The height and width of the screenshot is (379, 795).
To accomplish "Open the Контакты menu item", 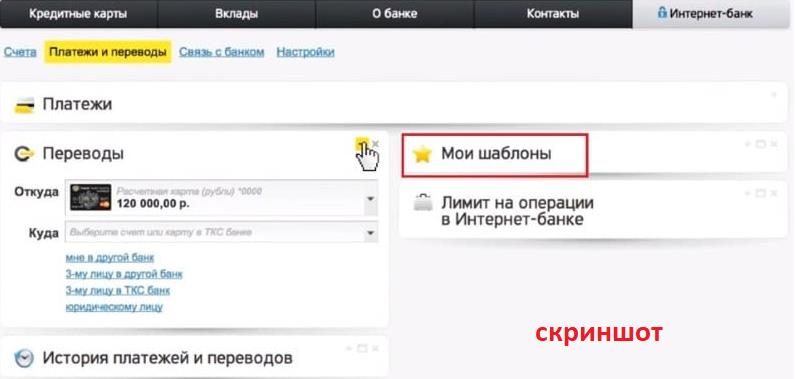I will pos(553,14).
